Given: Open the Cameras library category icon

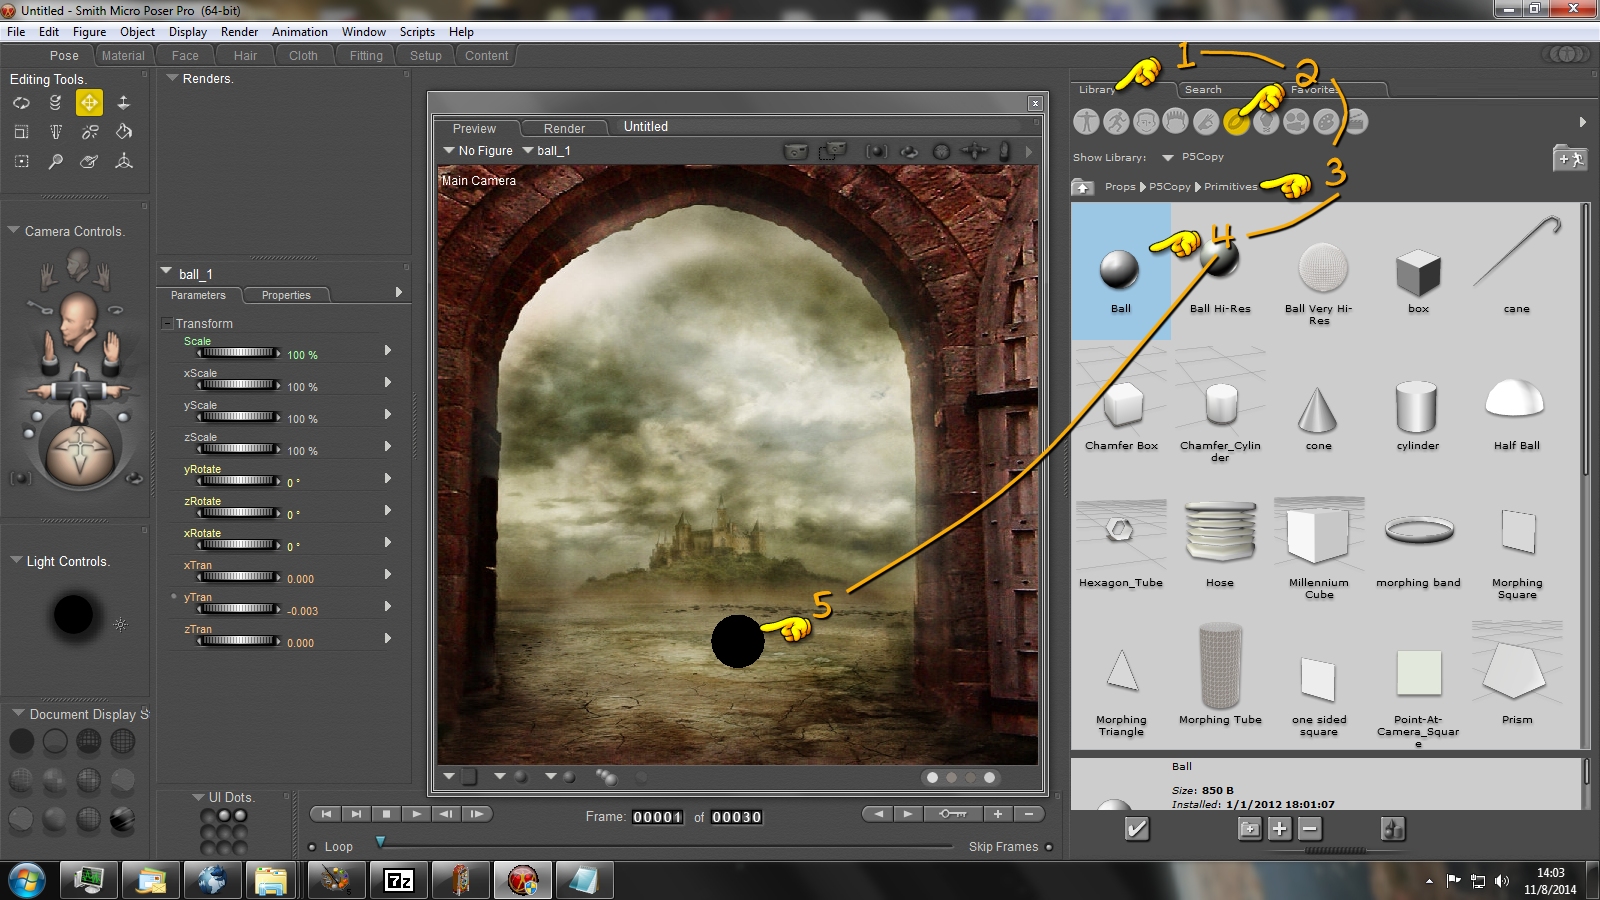Looking at the screenshot, I should (1296, 122).
